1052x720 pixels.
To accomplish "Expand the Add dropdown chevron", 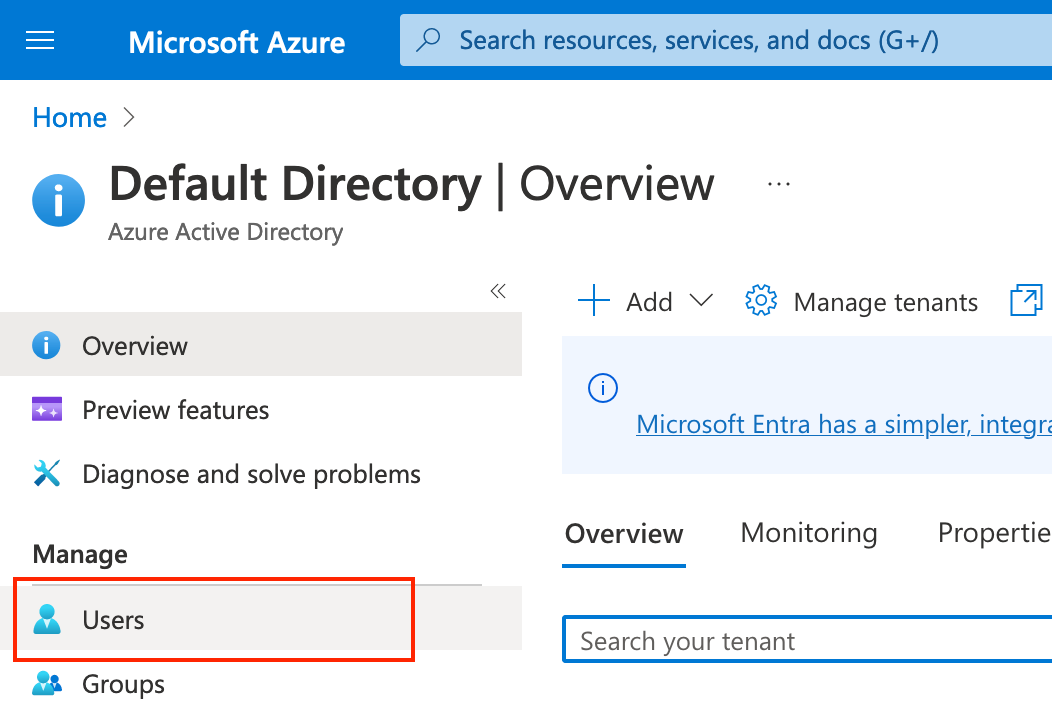I will pyautogui.click(x=701, y=300).
